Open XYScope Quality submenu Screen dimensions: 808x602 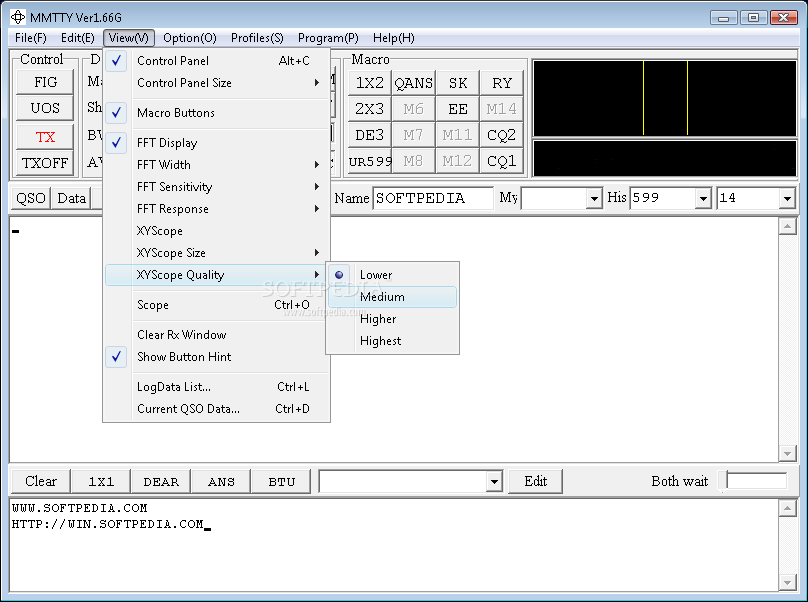pos(216,275)
